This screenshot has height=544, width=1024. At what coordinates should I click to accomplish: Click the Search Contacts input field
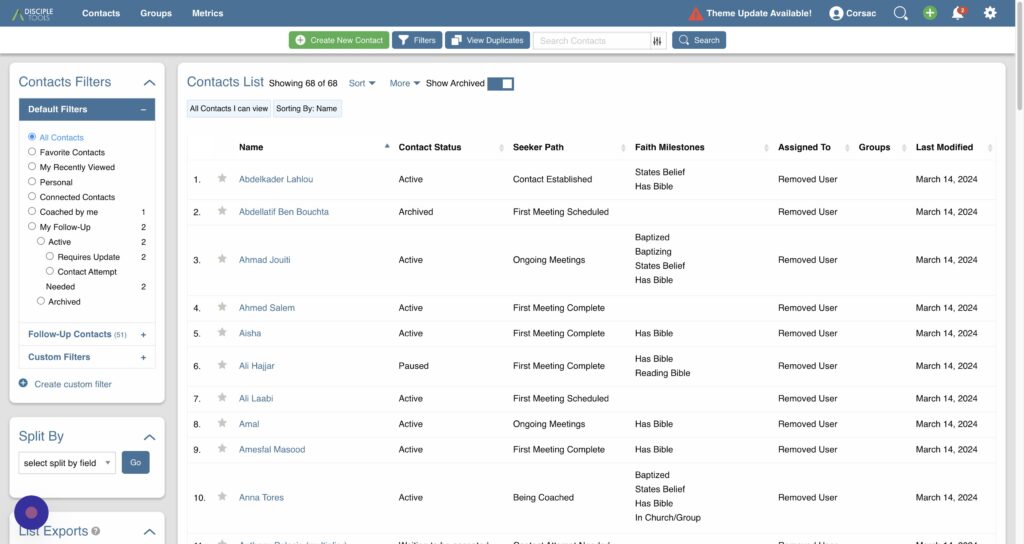coord(591,41)
